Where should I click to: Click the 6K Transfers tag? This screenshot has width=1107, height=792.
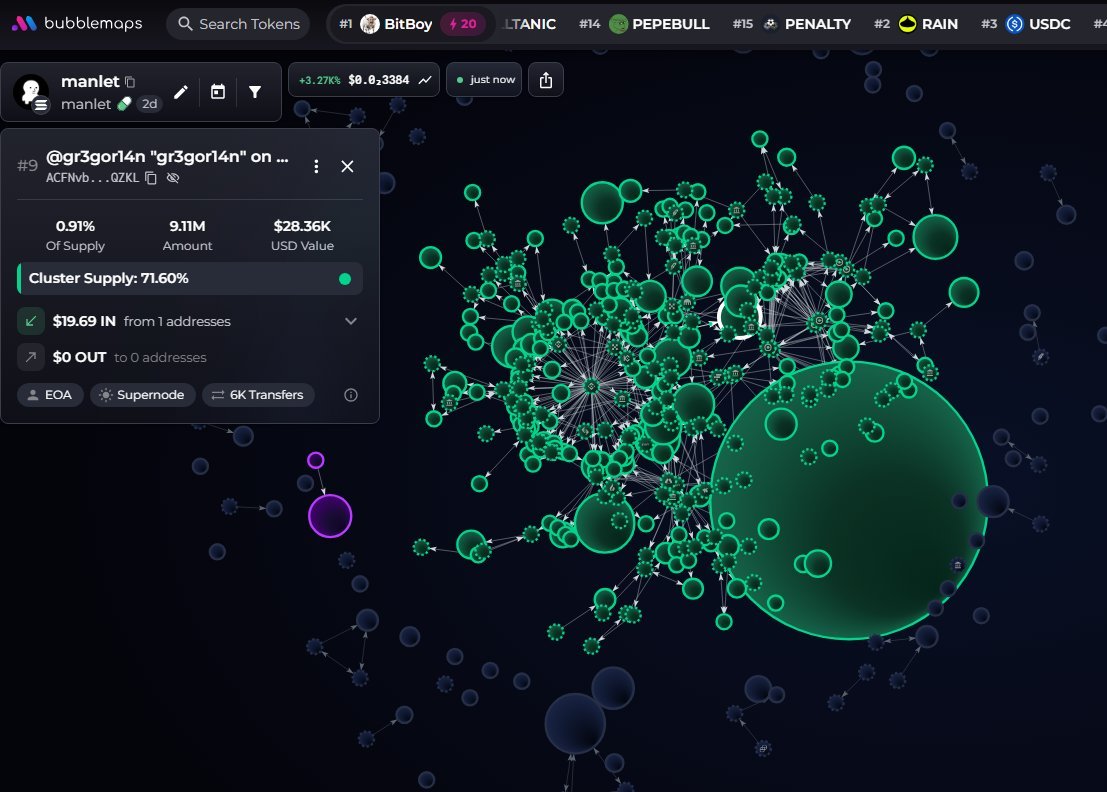258,395
